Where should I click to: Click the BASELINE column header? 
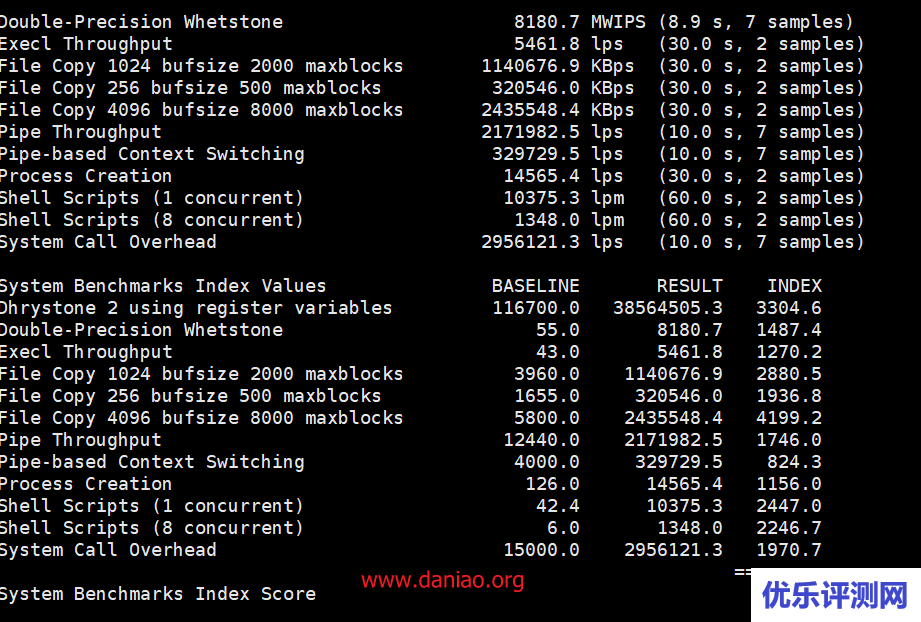pos(535,286)
